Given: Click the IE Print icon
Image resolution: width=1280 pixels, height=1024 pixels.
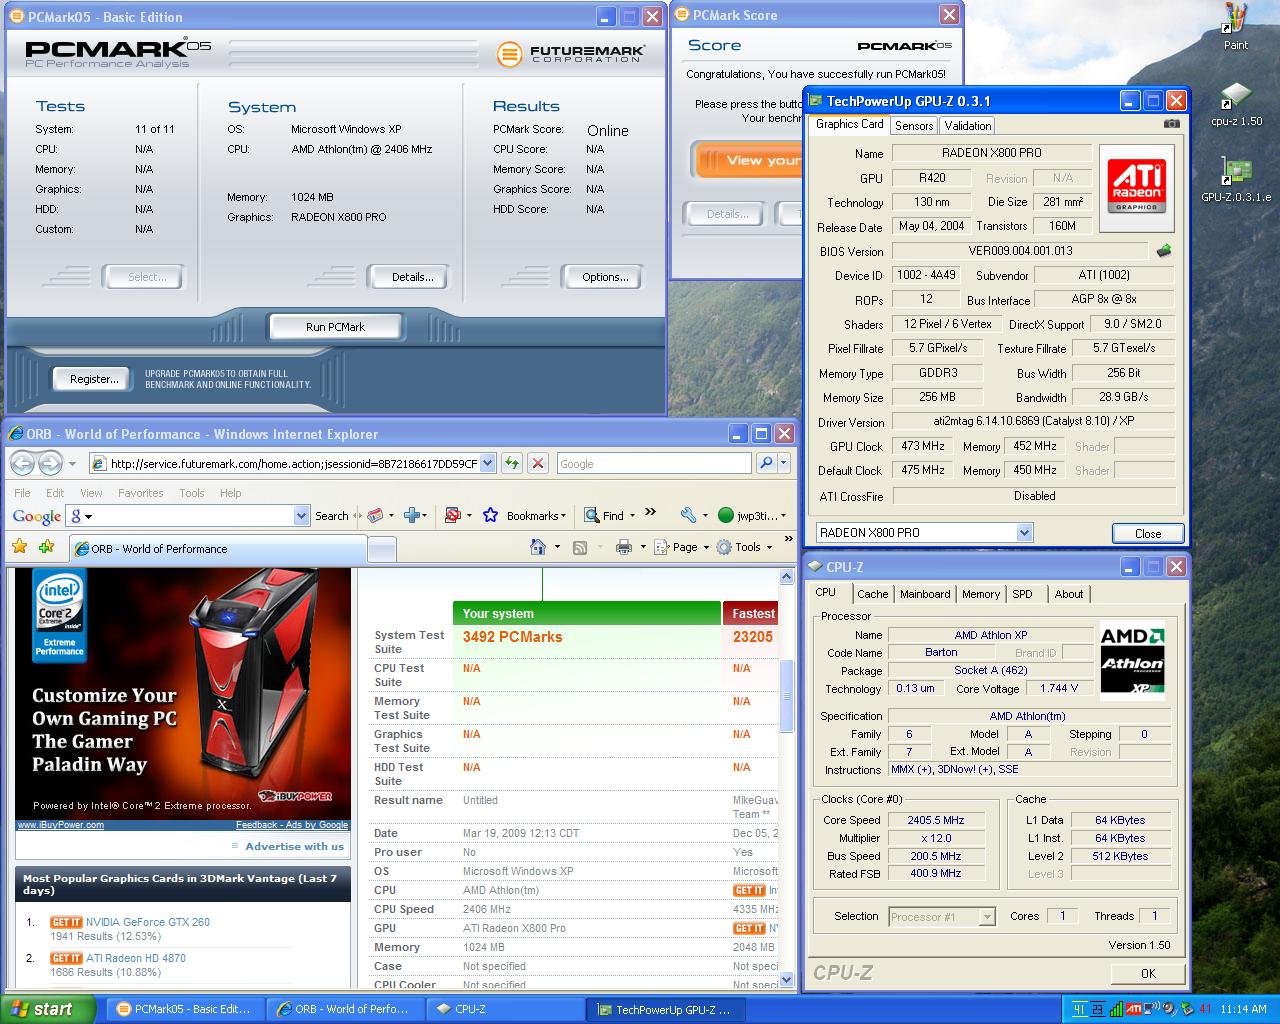Looking at the screenshot, I should click(624, 547).
